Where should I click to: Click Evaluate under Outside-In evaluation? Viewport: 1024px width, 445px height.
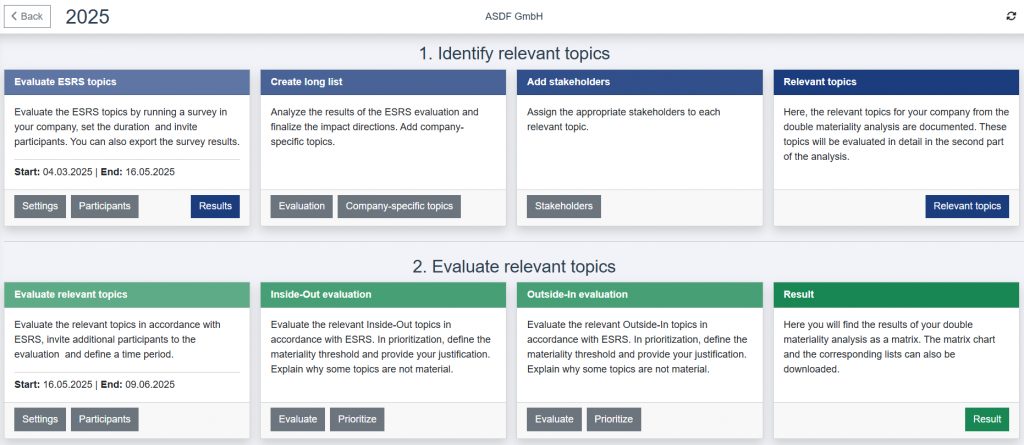pyautogui.click(x=554, y=419)
